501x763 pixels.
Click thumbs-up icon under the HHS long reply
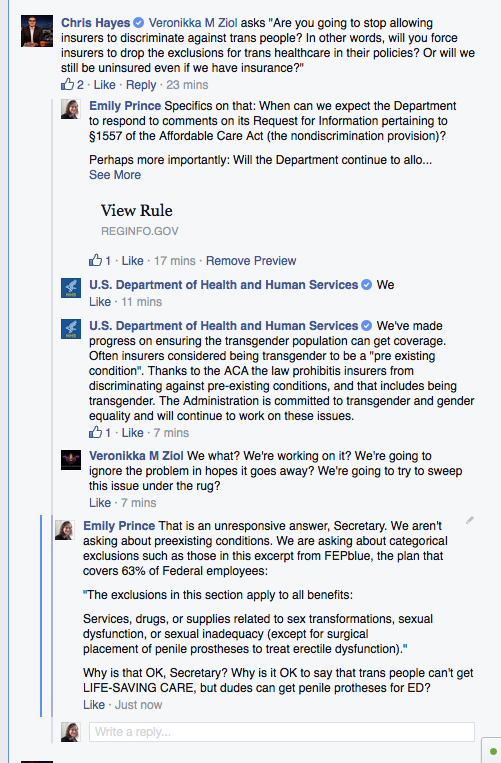tap(95, 432)
